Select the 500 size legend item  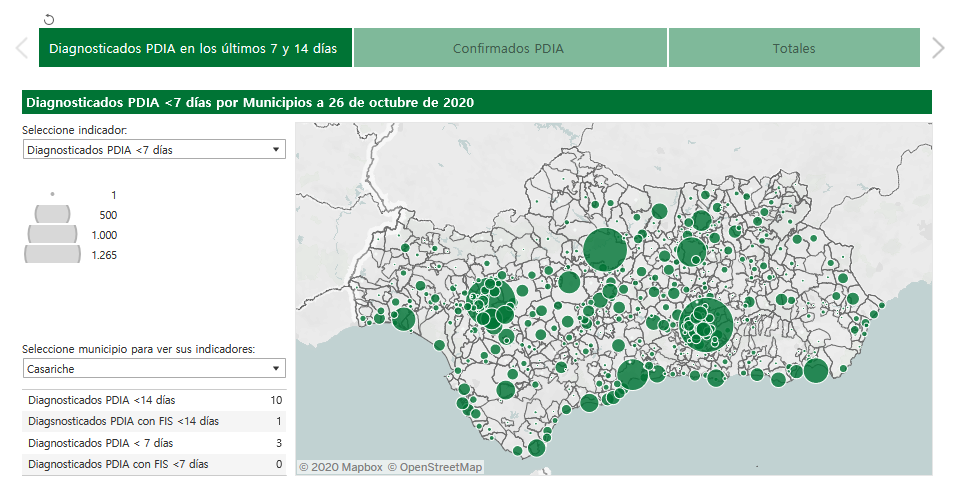click(x=53, y=214)
